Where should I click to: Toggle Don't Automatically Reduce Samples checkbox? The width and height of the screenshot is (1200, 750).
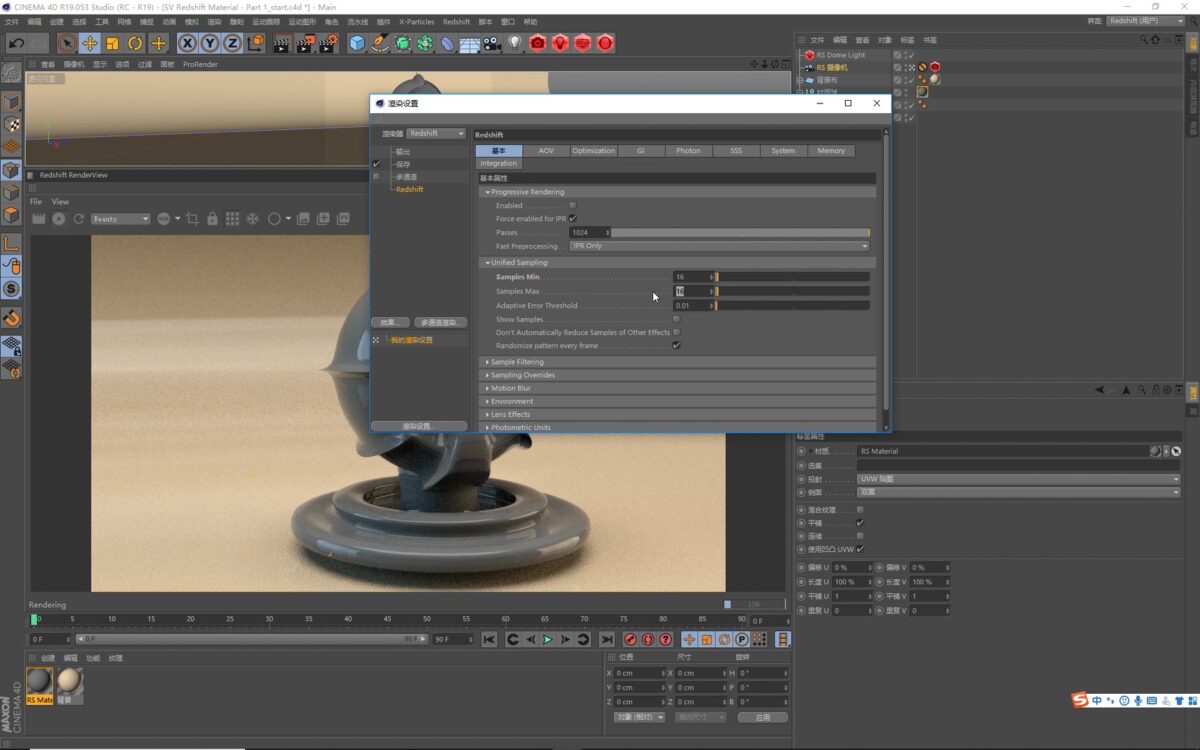(x=677, y=332)
